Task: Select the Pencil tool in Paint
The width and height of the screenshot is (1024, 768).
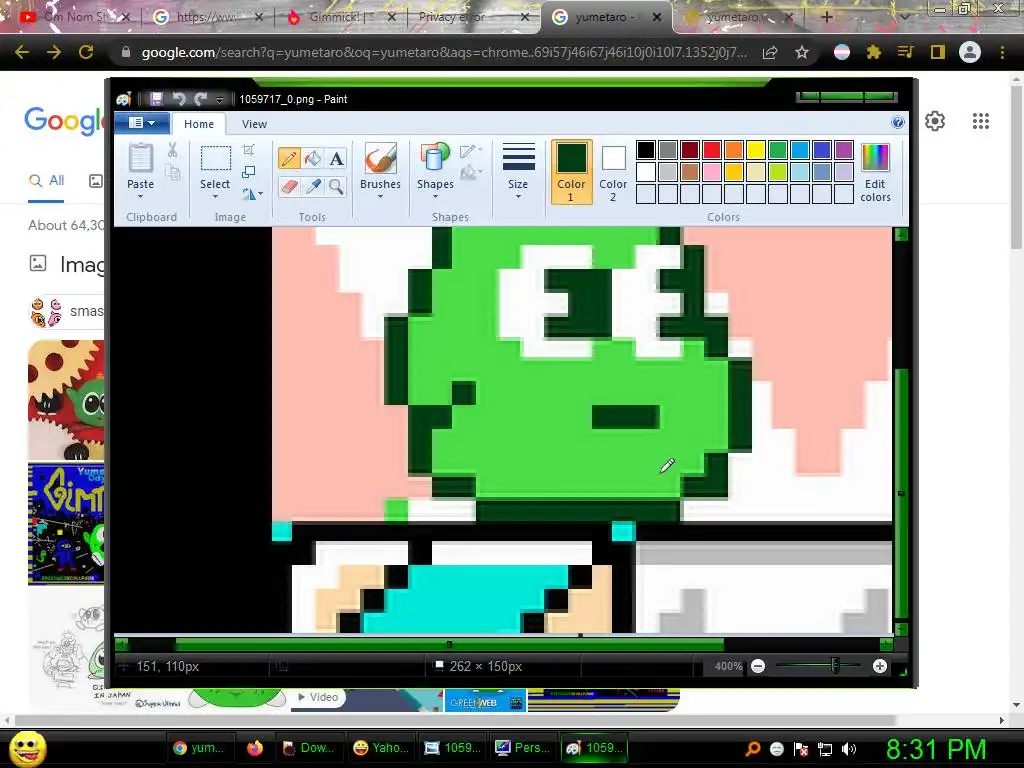Action: pos(289,158)
